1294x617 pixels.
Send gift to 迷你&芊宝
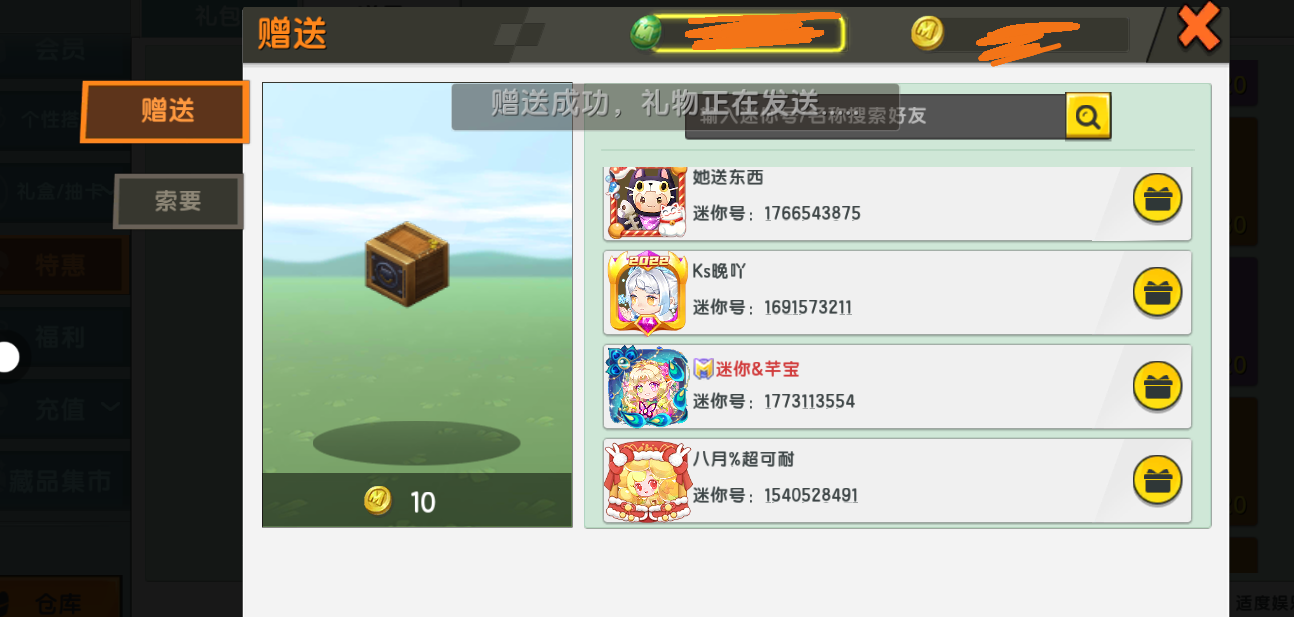pos(1157,387)
